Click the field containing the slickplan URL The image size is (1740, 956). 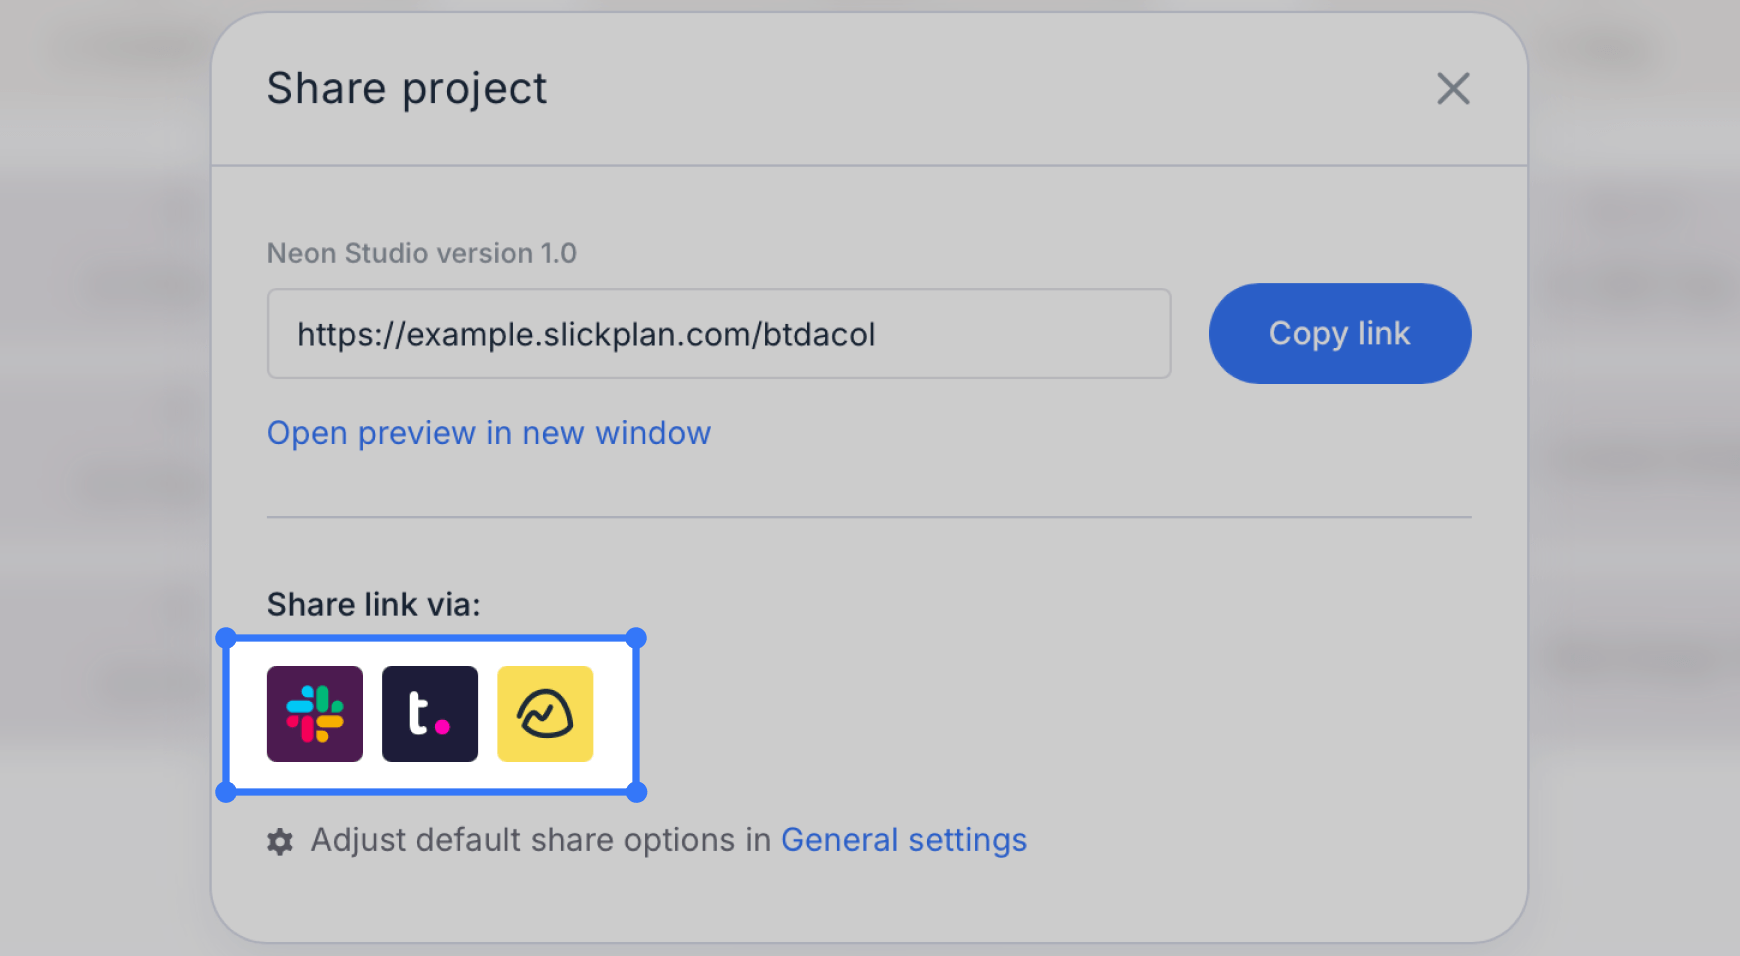[x=718, y=334]
